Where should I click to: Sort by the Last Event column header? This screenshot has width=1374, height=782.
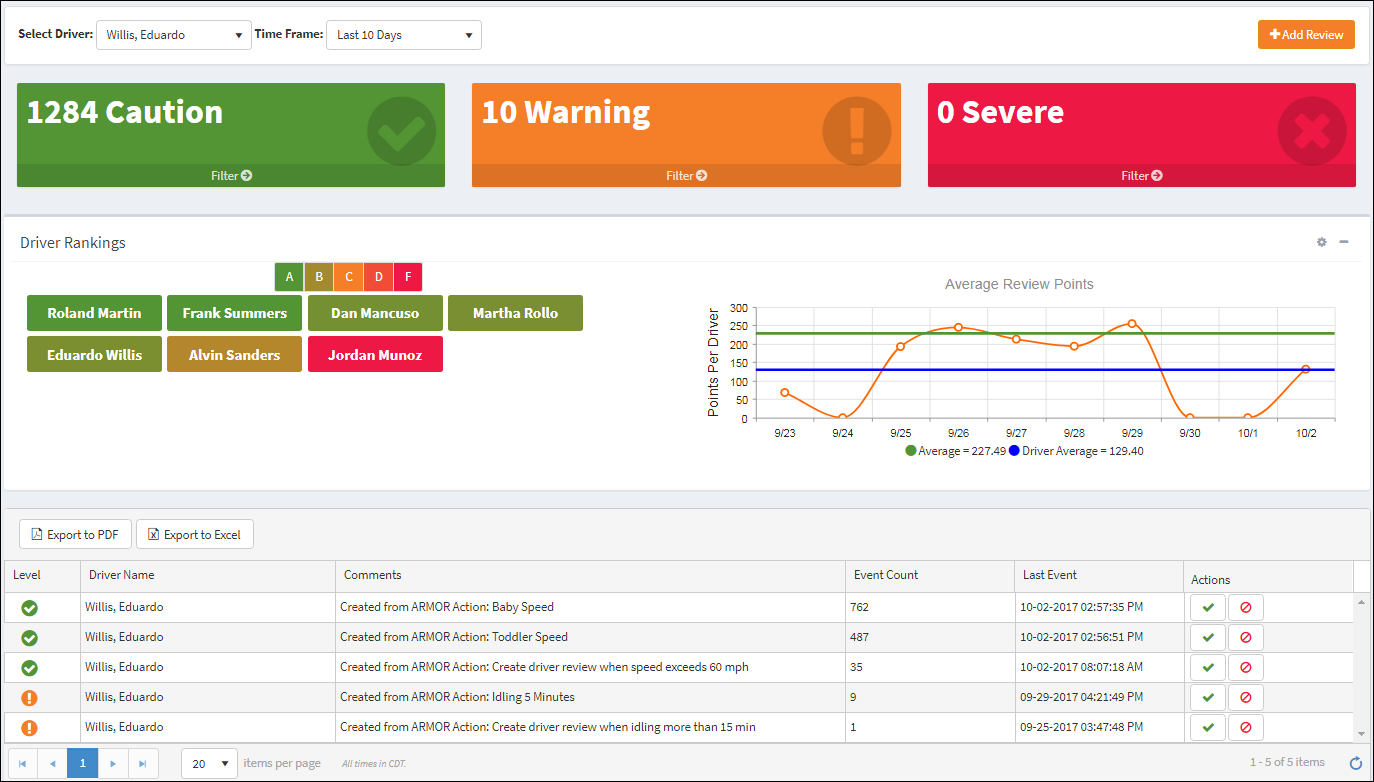(x=1099, y=575)
